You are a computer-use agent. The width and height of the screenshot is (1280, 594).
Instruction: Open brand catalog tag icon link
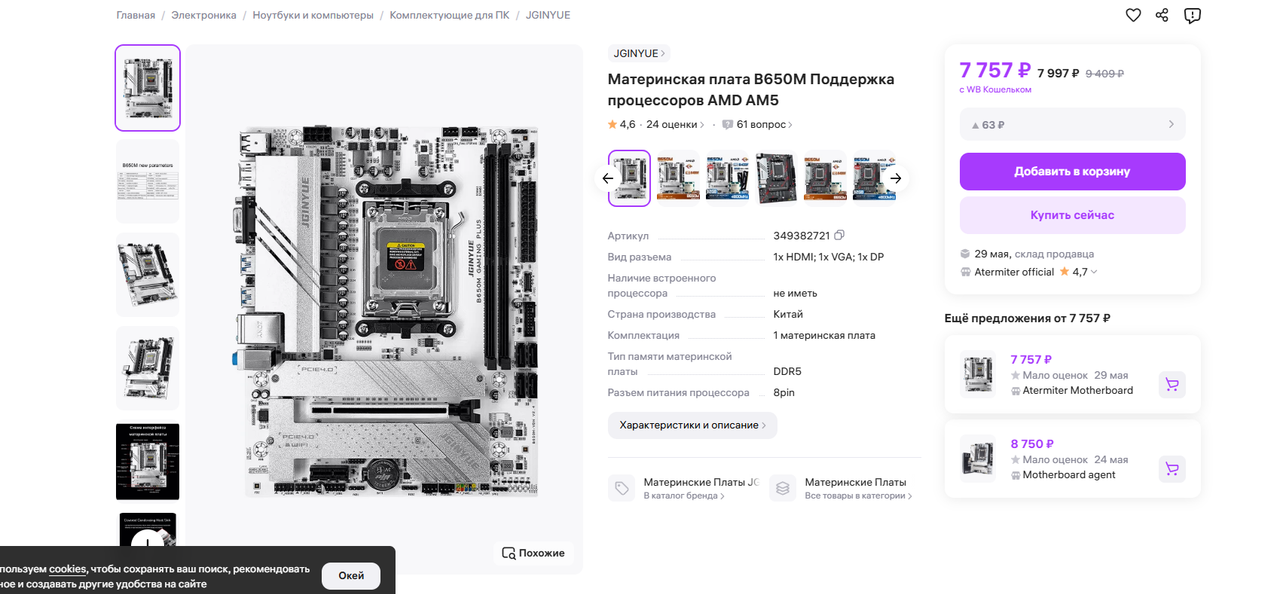622,488
